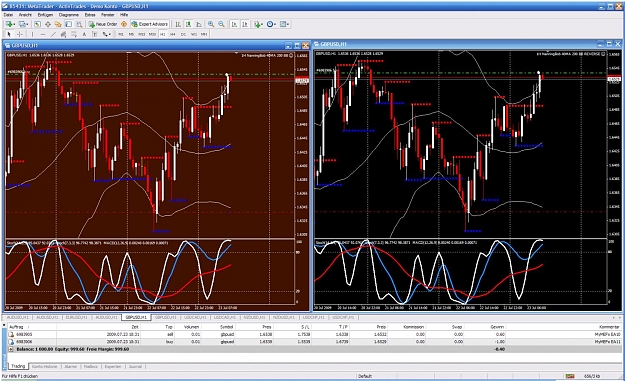The image size is (625, 381).
Task: Select the arrows objects tool
Action: [x=105, y=34]
